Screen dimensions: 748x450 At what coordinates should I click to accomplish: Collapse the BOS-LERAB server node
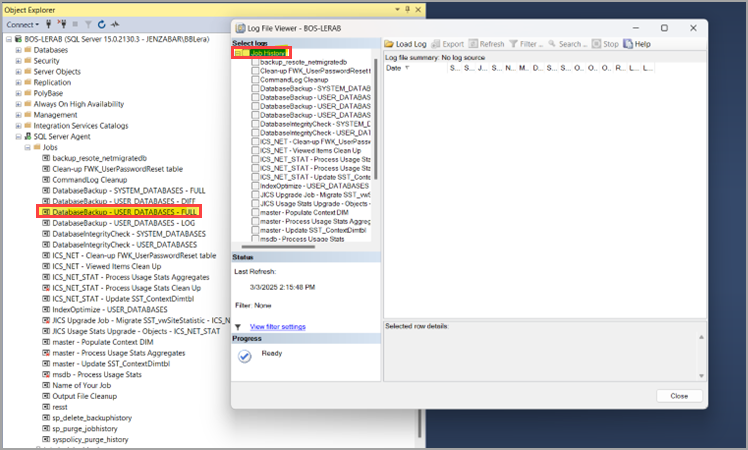click(x=9, y=39)
